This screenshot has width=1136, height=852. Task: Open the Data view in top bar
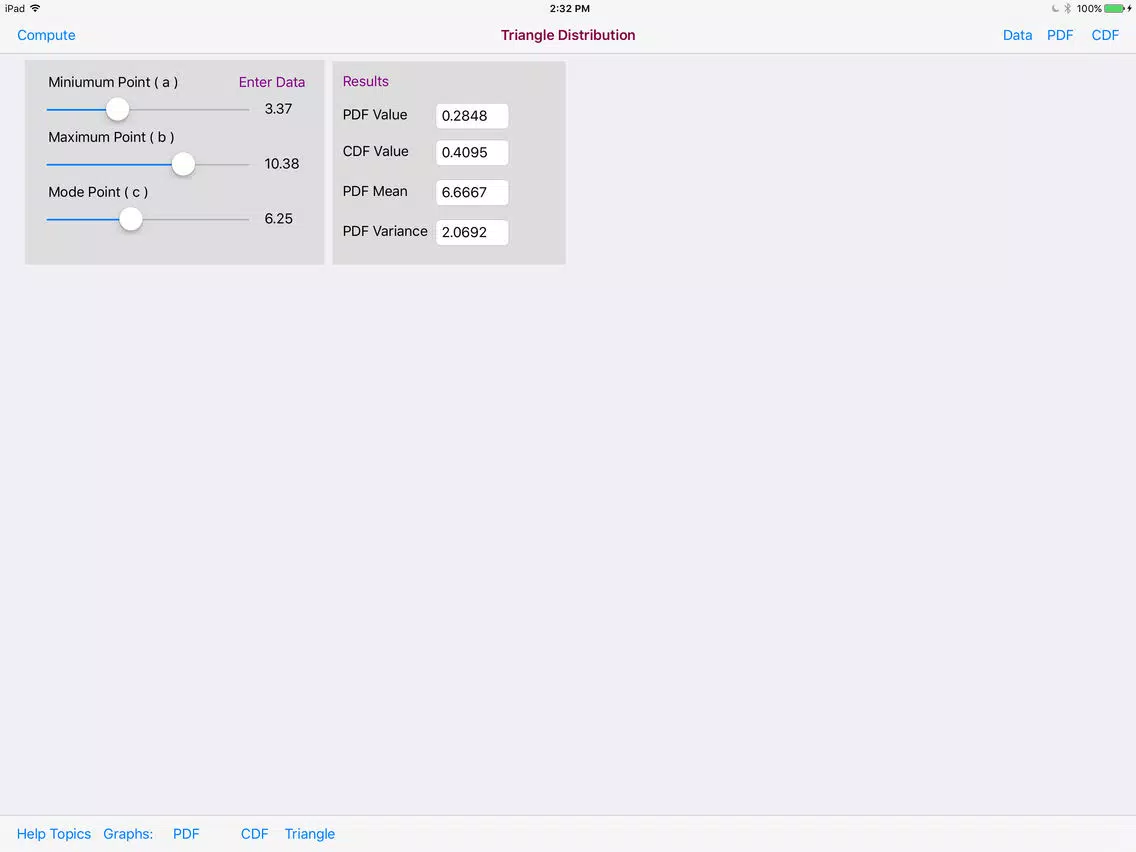tap(1017, 35)
